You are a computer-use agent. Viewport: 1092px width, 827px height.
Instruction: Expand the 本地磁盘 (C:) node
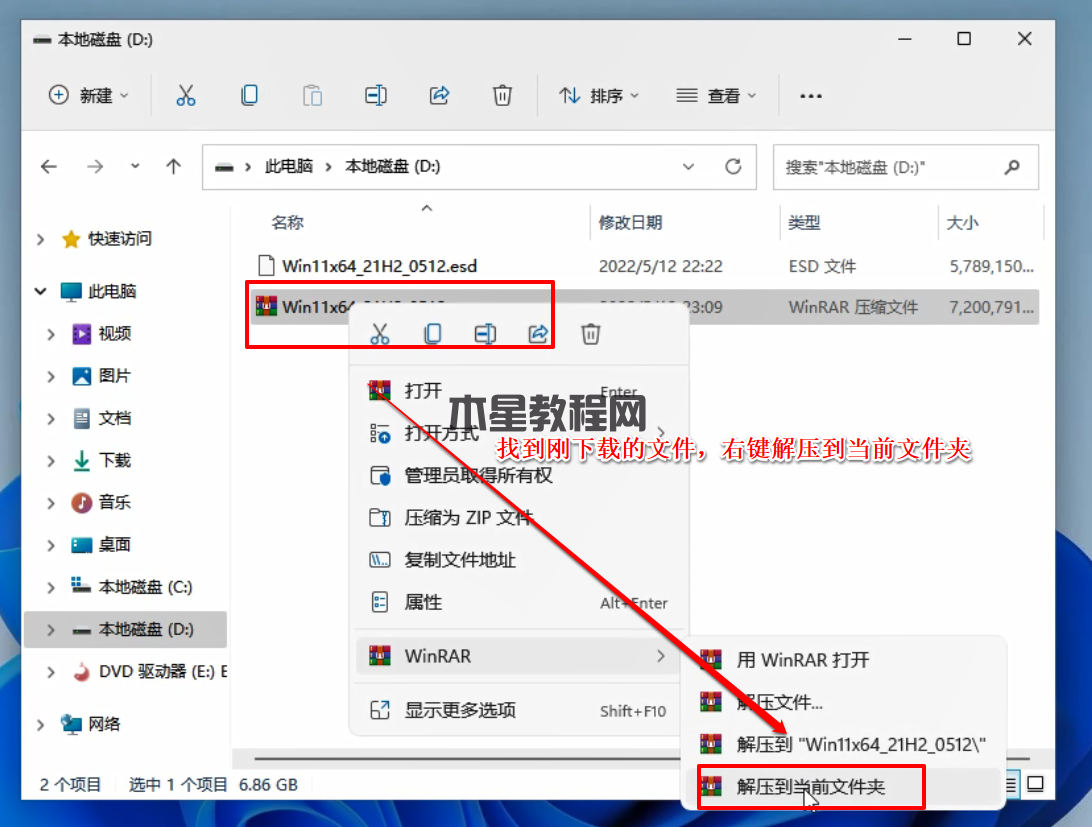coord(51,587)
